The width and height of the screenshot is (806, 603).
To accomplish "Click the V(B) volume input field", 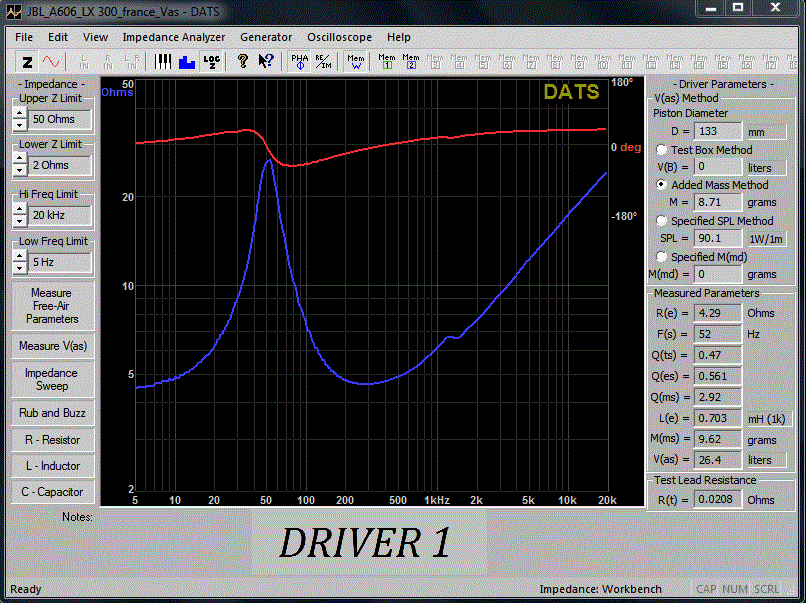I will coord(717,167).
